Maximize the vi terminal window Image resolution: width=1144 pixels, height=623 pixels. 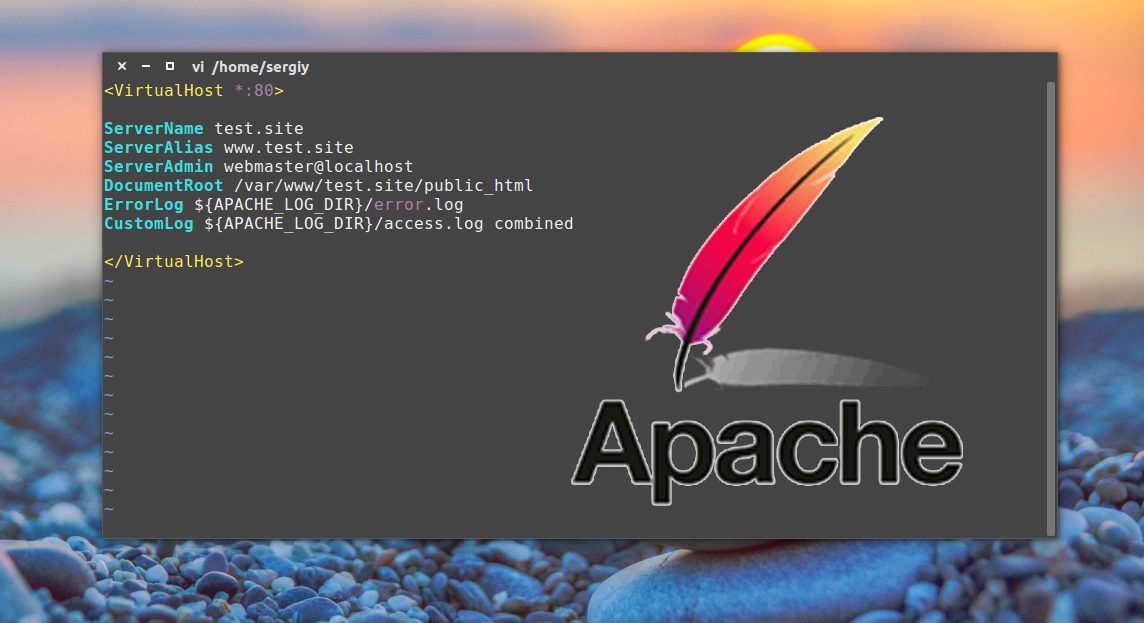click(170, 66)
